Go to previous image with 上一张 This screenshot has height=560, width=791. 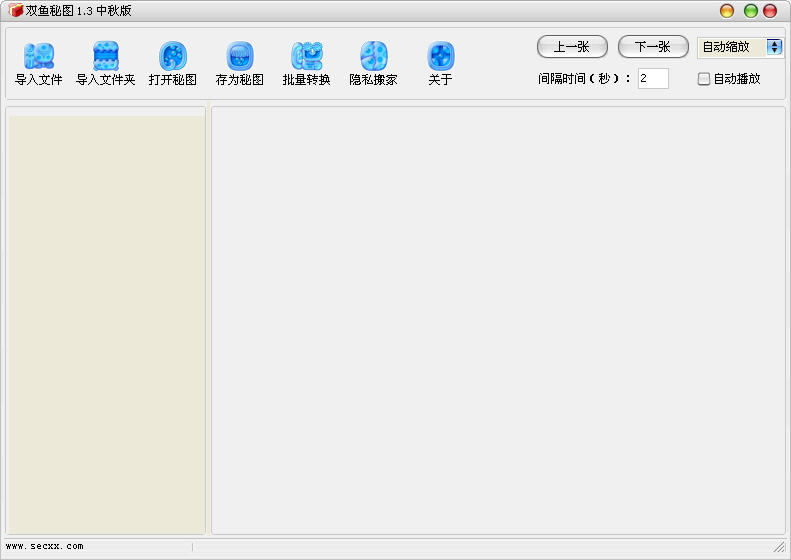click(572, 47)
